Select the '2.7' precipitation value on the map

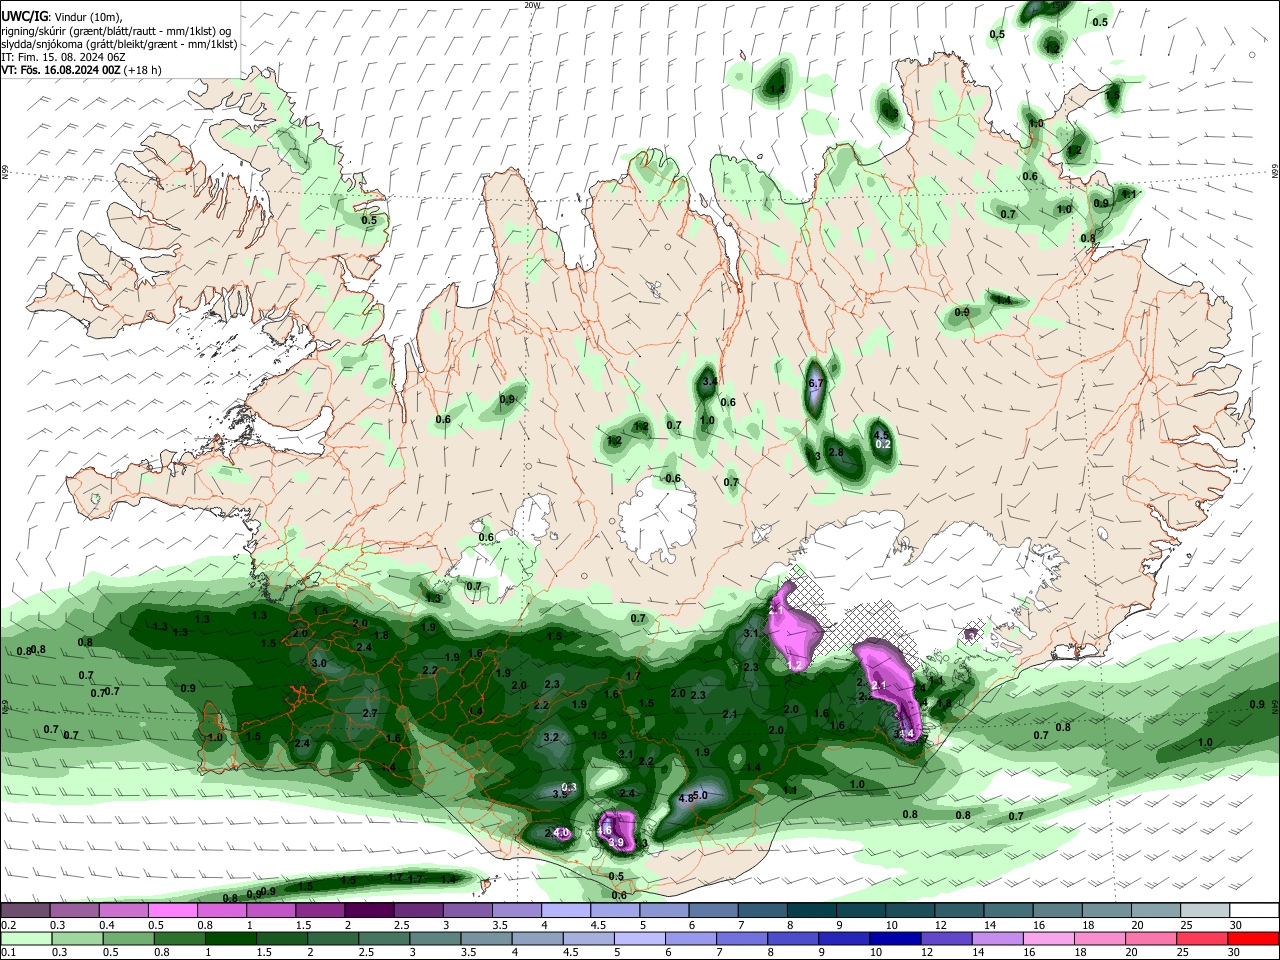[x=370, y=713]
